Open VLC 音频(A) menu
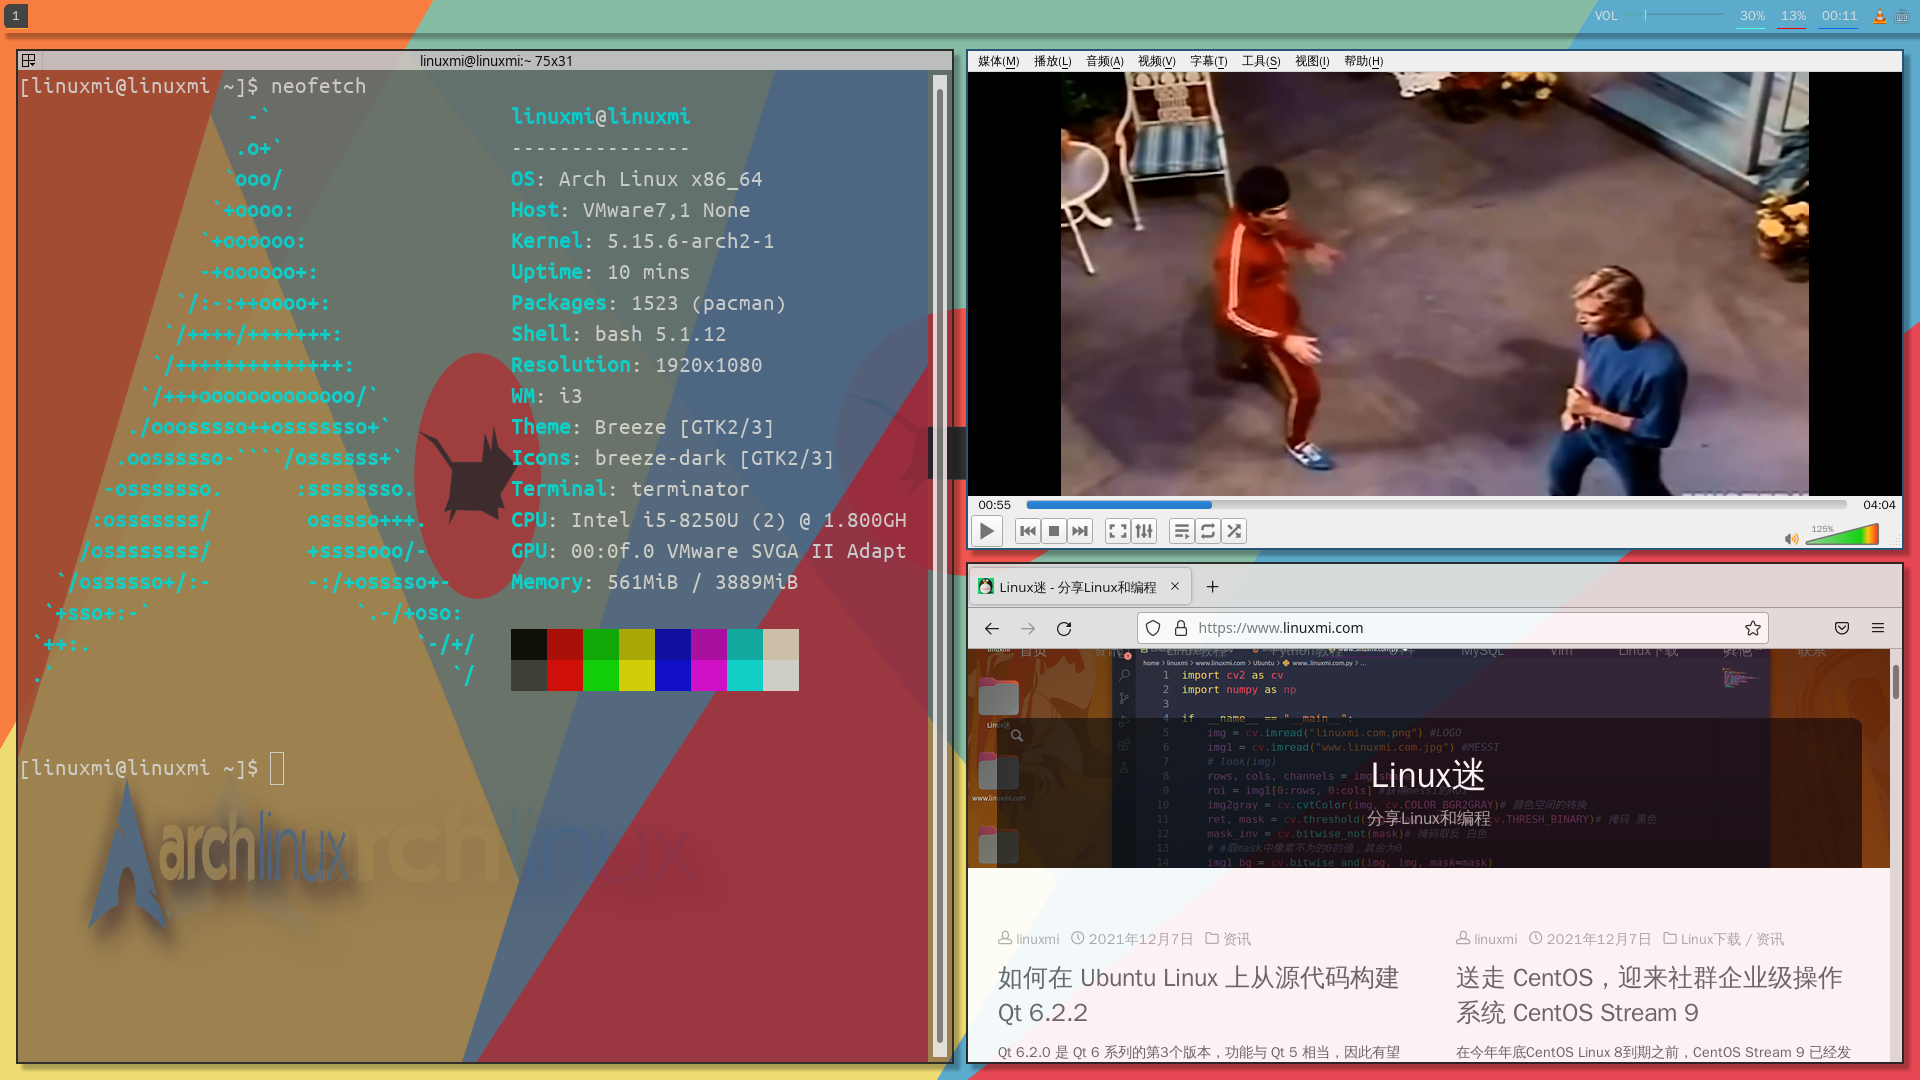 pos(1104,61)
